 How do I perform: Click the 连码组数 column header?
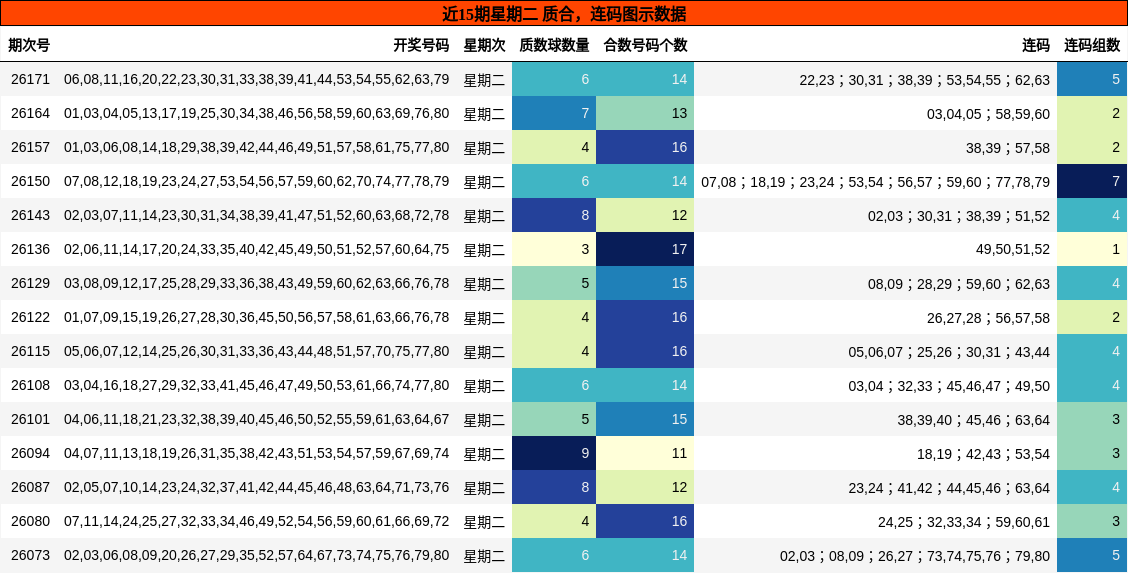[x=1092, y=45]
